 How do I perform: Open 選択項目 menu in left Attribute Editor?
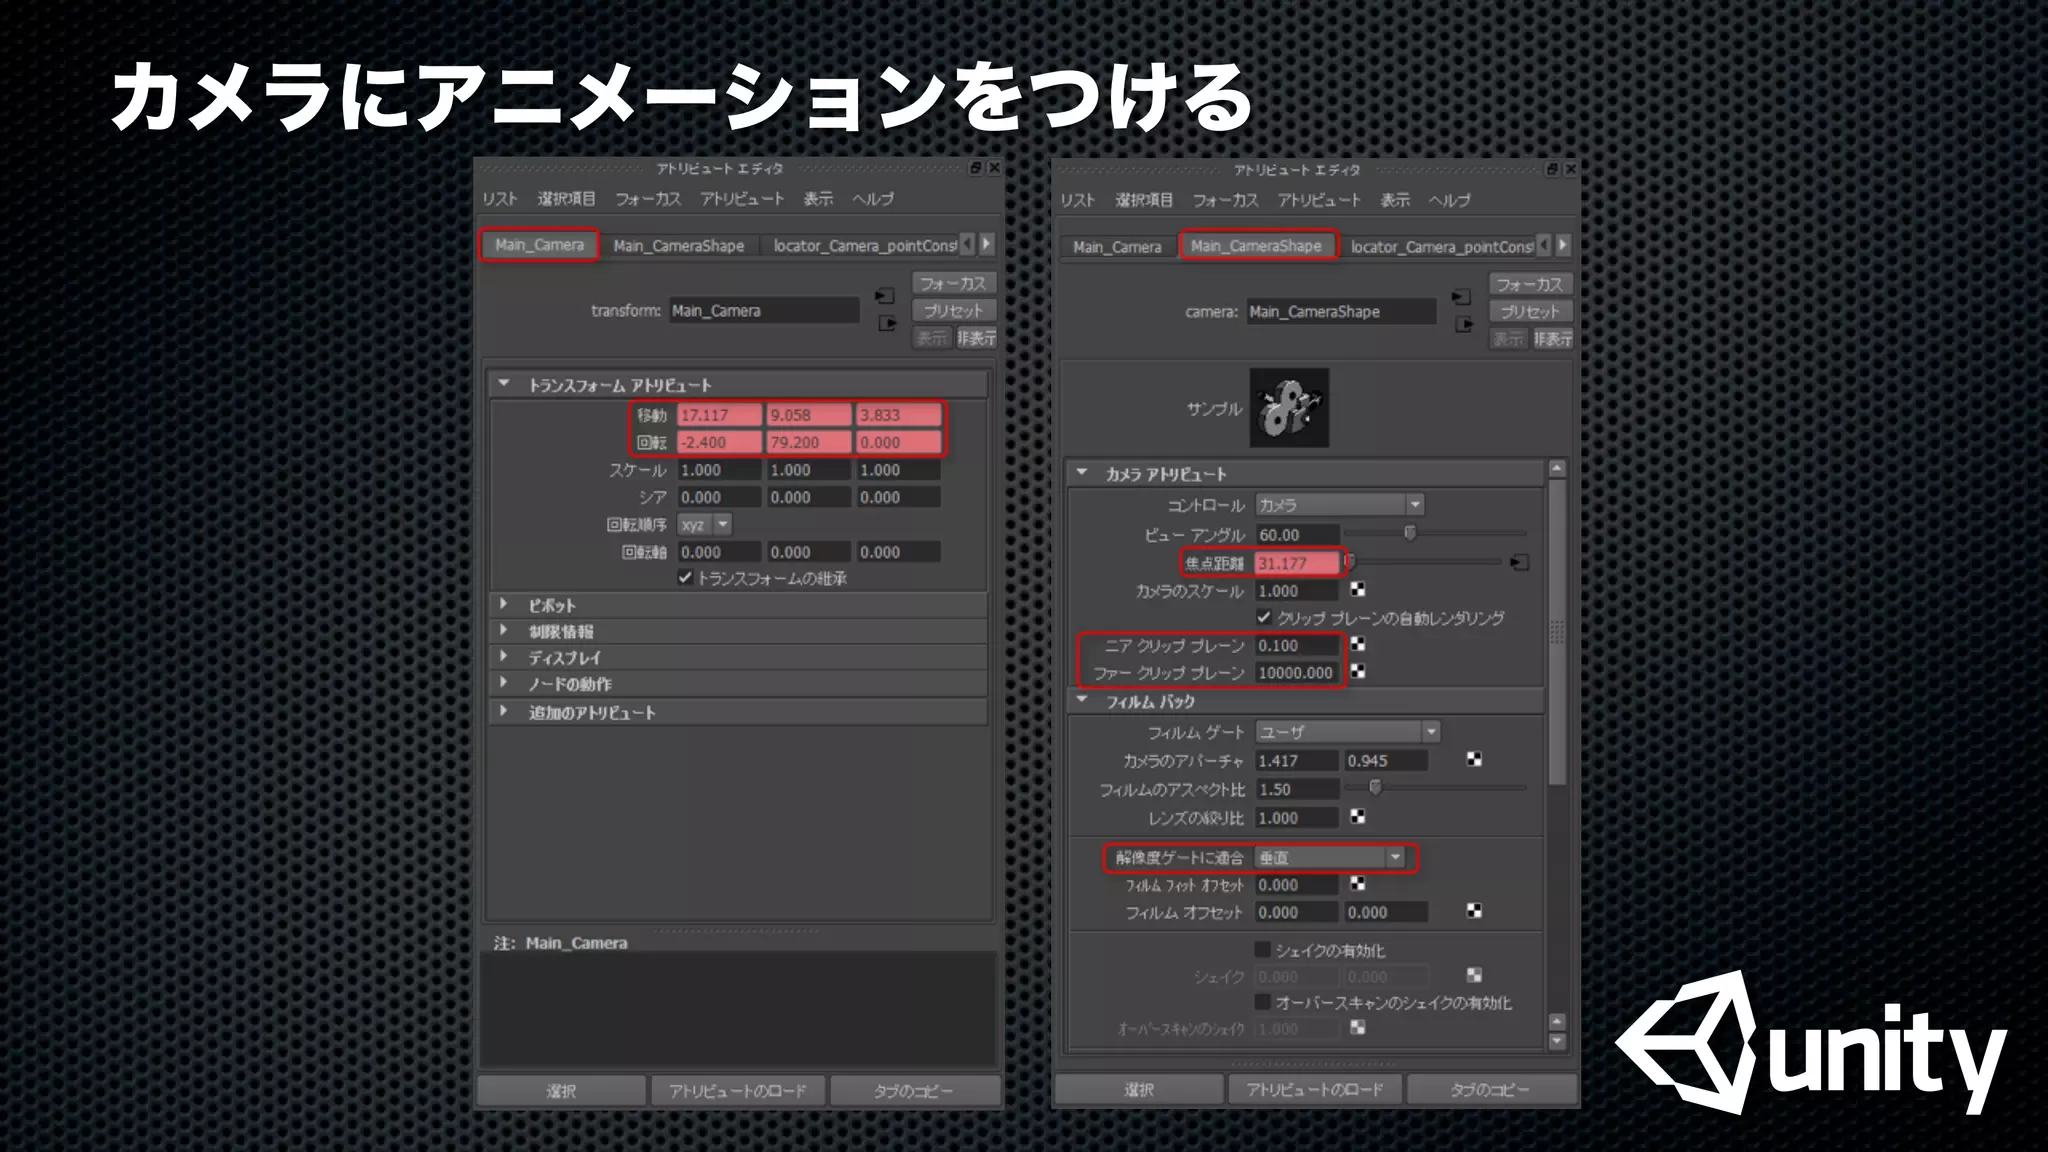click(566, 199)
